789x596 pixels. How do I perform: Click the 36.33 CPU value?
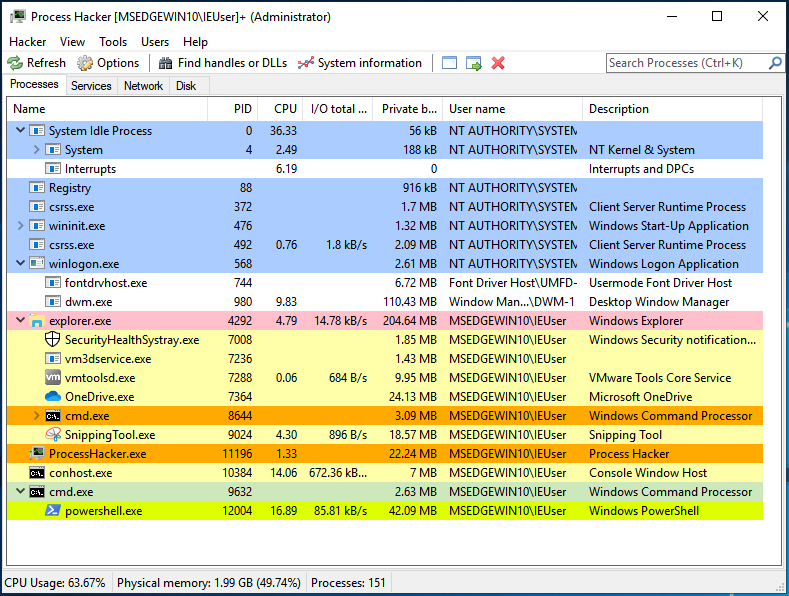(283, 131)
